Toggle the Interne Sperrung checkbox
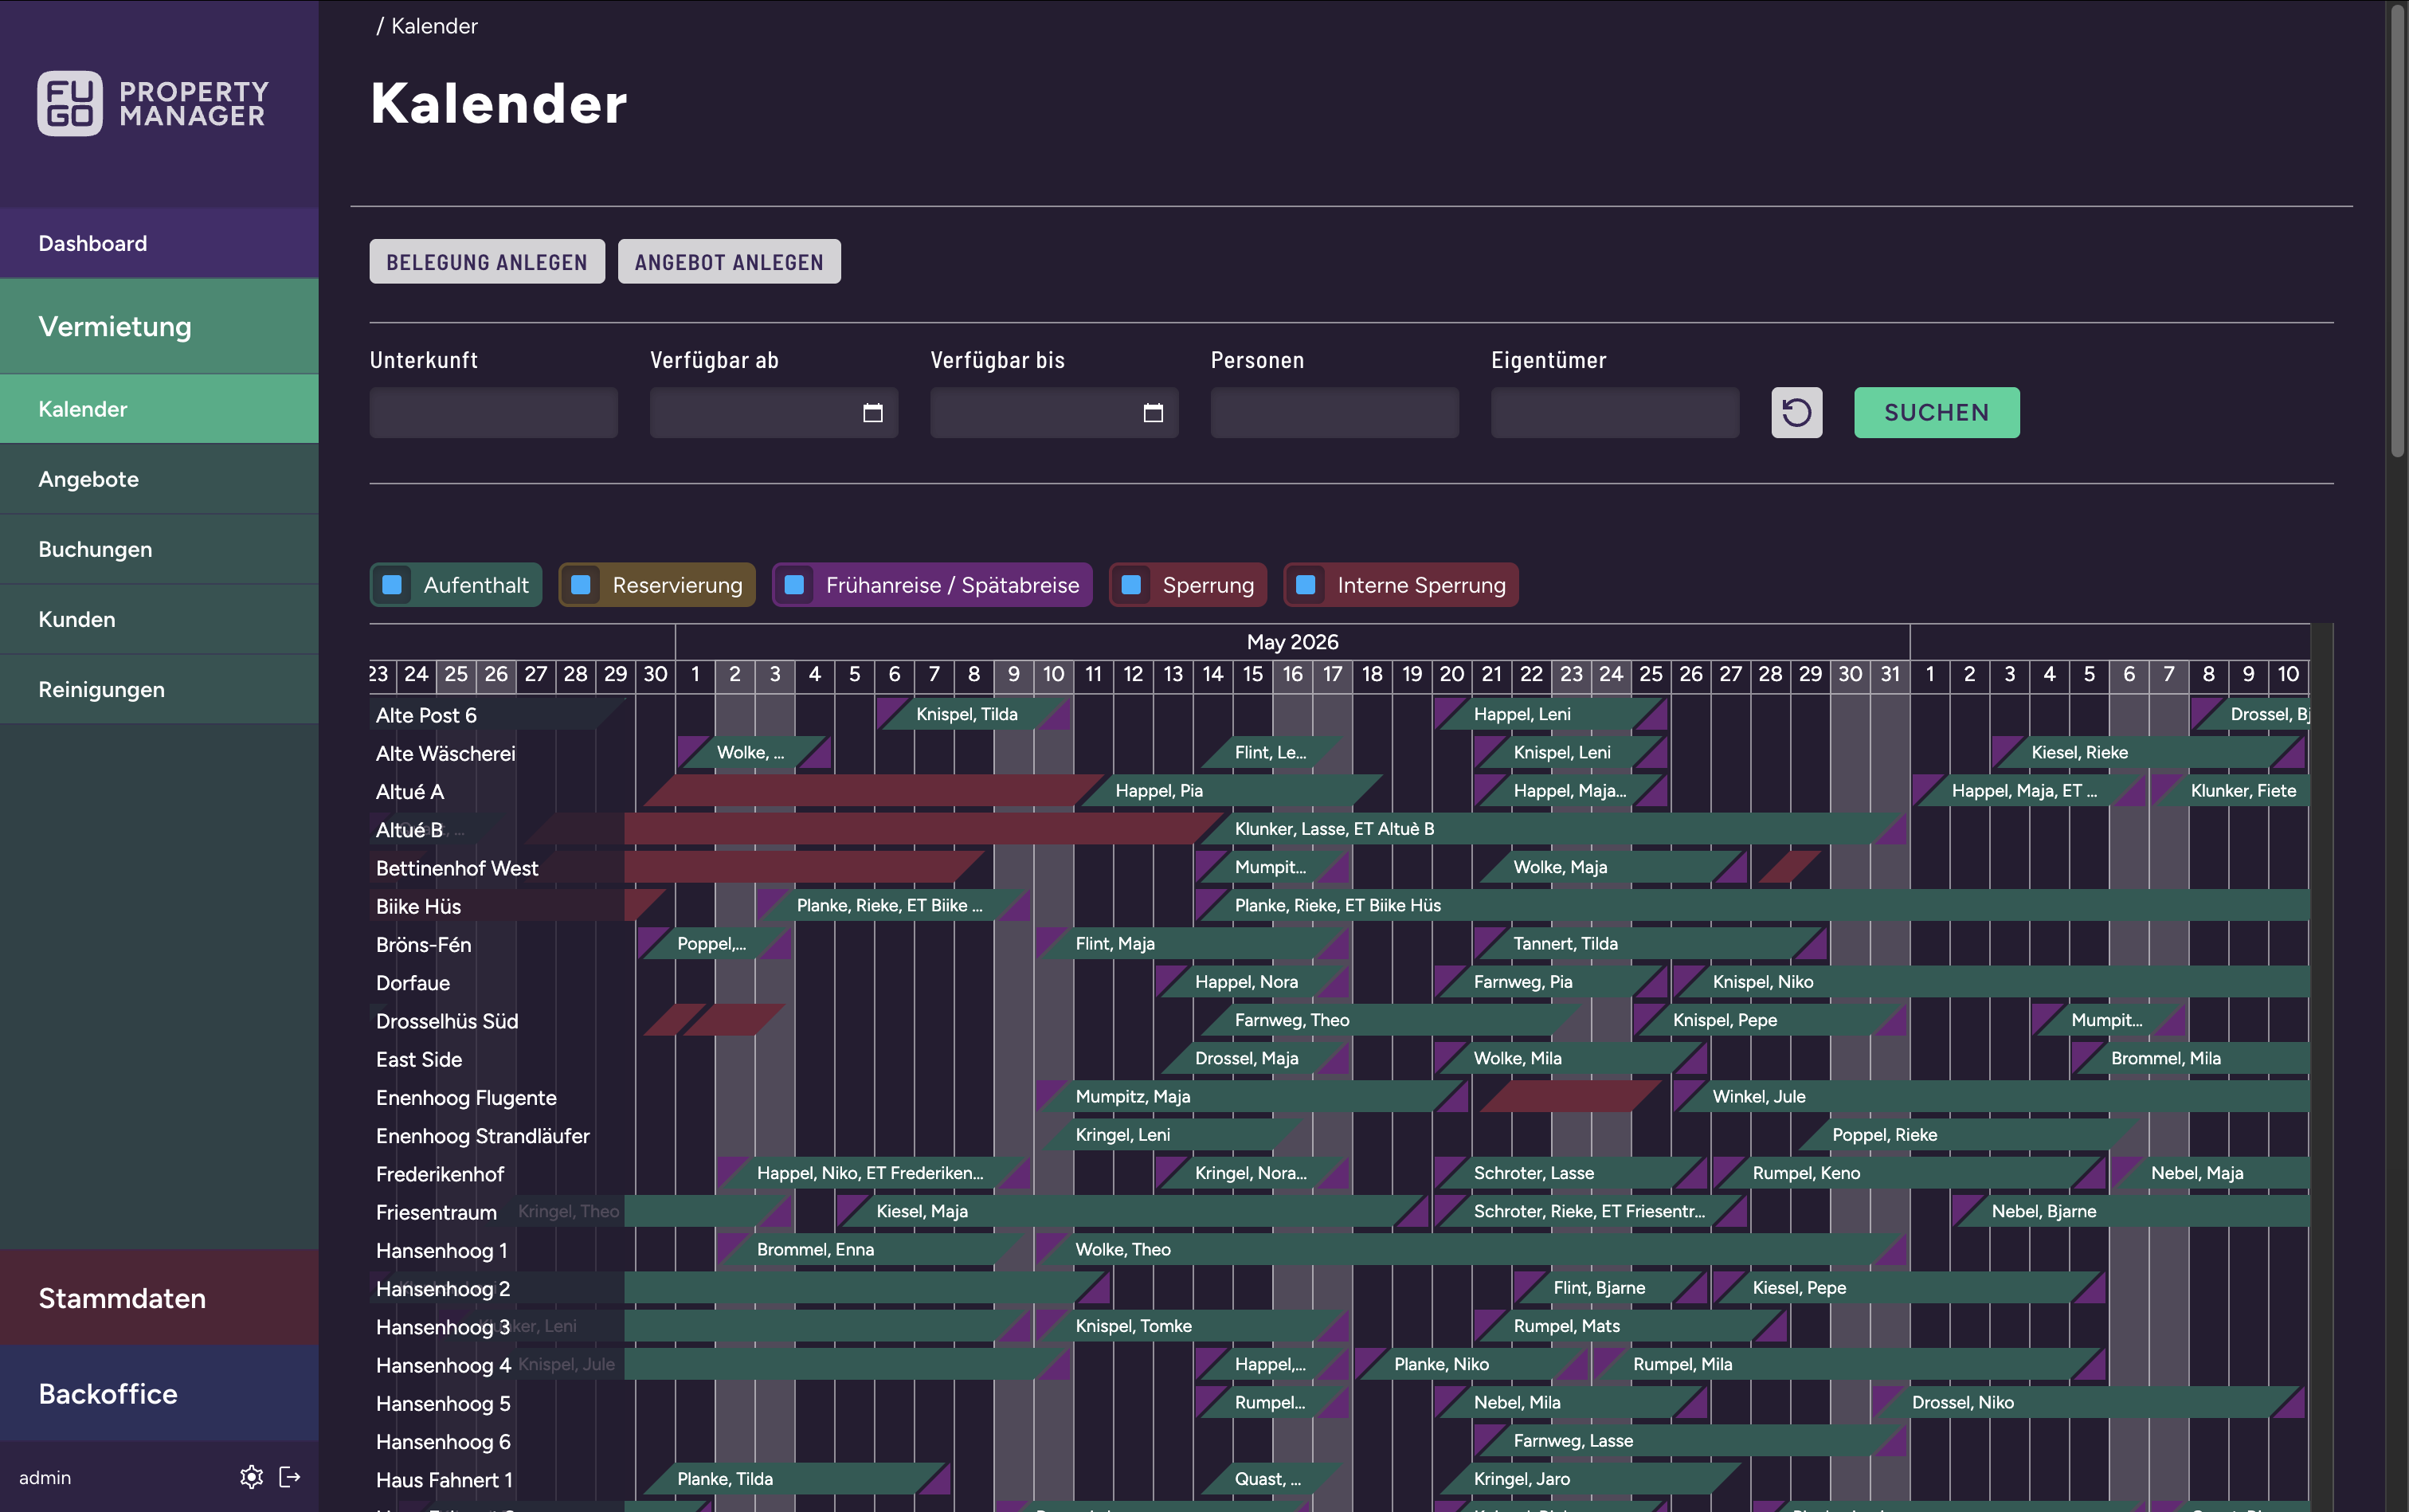 pos(1305,585)
